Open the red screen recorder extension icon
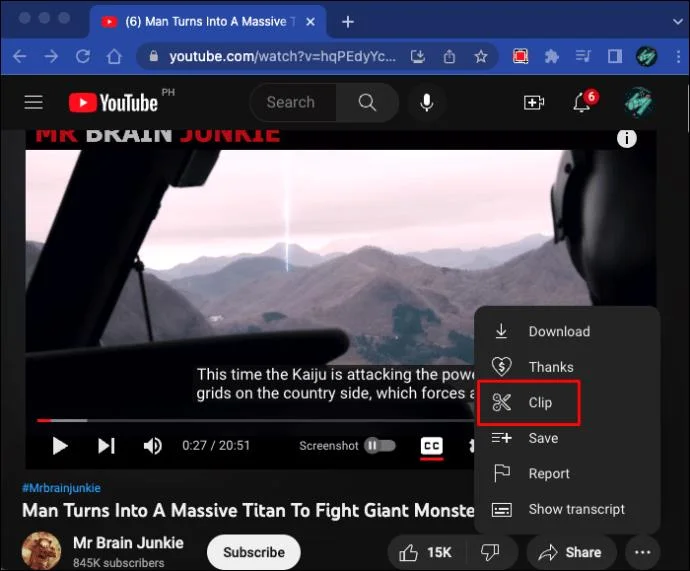 tap(520, 56)
